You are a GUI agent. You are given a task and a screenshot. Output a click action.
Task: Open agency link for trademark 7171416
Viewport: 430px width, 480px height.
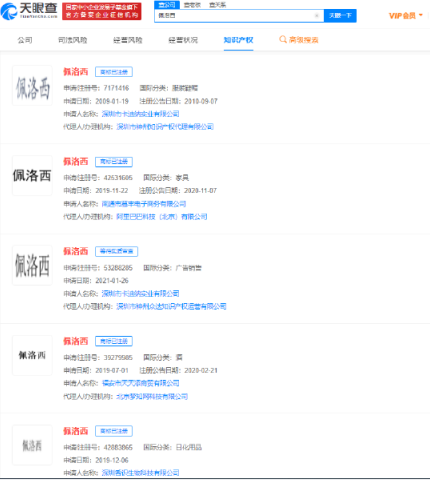pyautogui.click(x=165, y=127)
